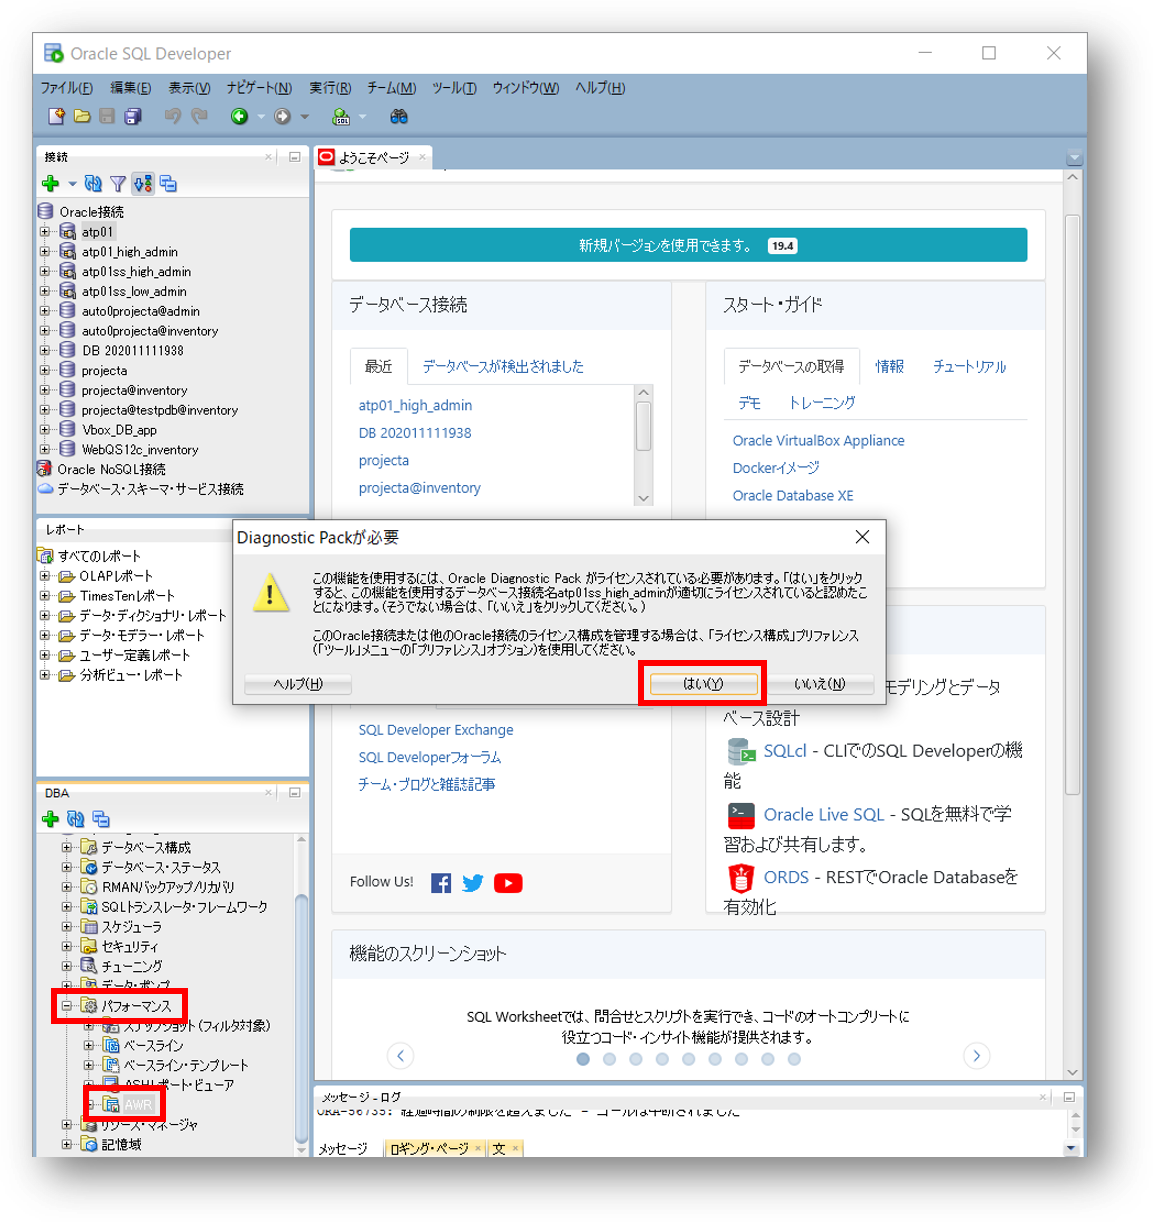Collapse the パフォーマンス tree node
The height and width of the screenshot is (1222, 1153).
point(67,1006)
